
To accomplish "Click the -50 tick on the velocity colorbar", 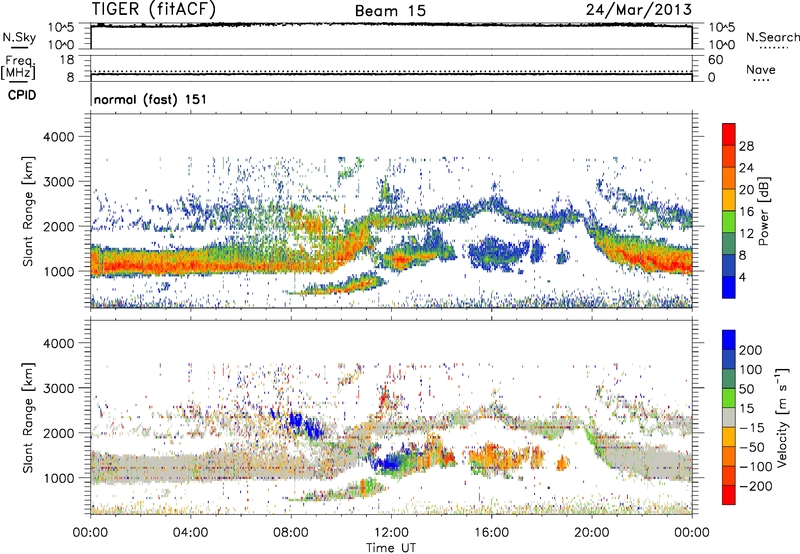I will pos(752,448).
